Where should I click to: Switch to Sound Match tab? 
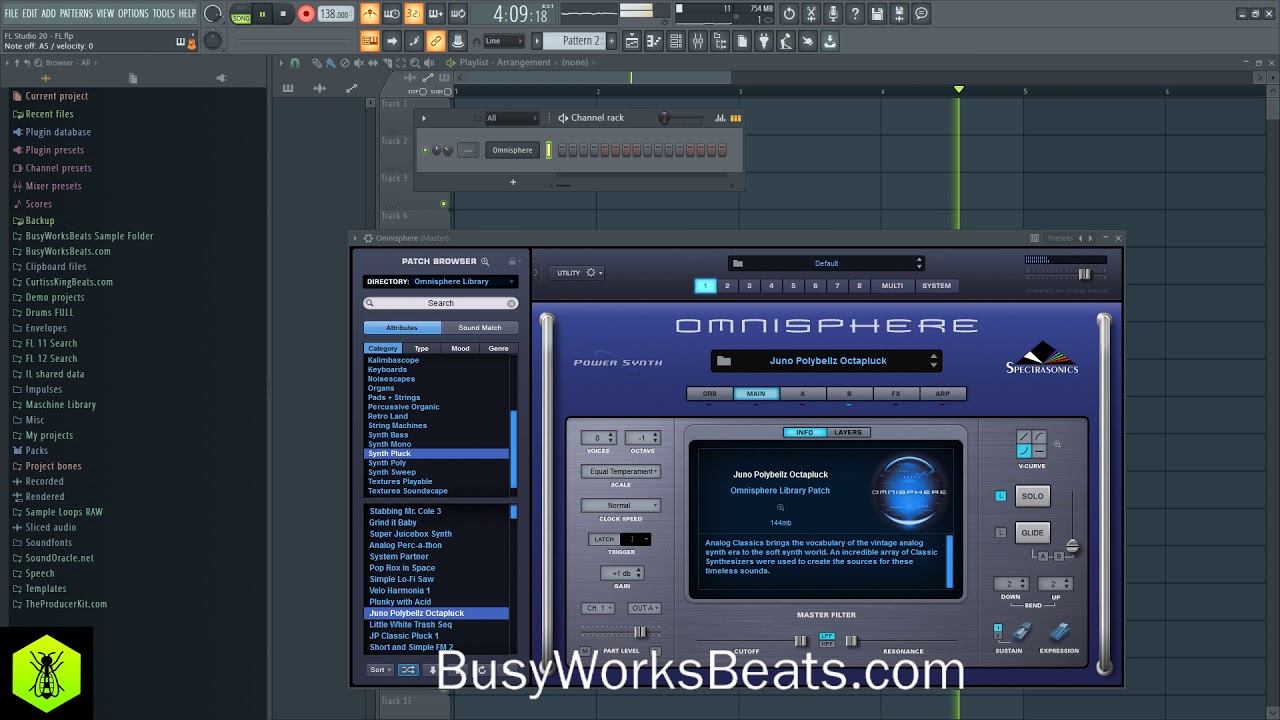coord(480,328)
